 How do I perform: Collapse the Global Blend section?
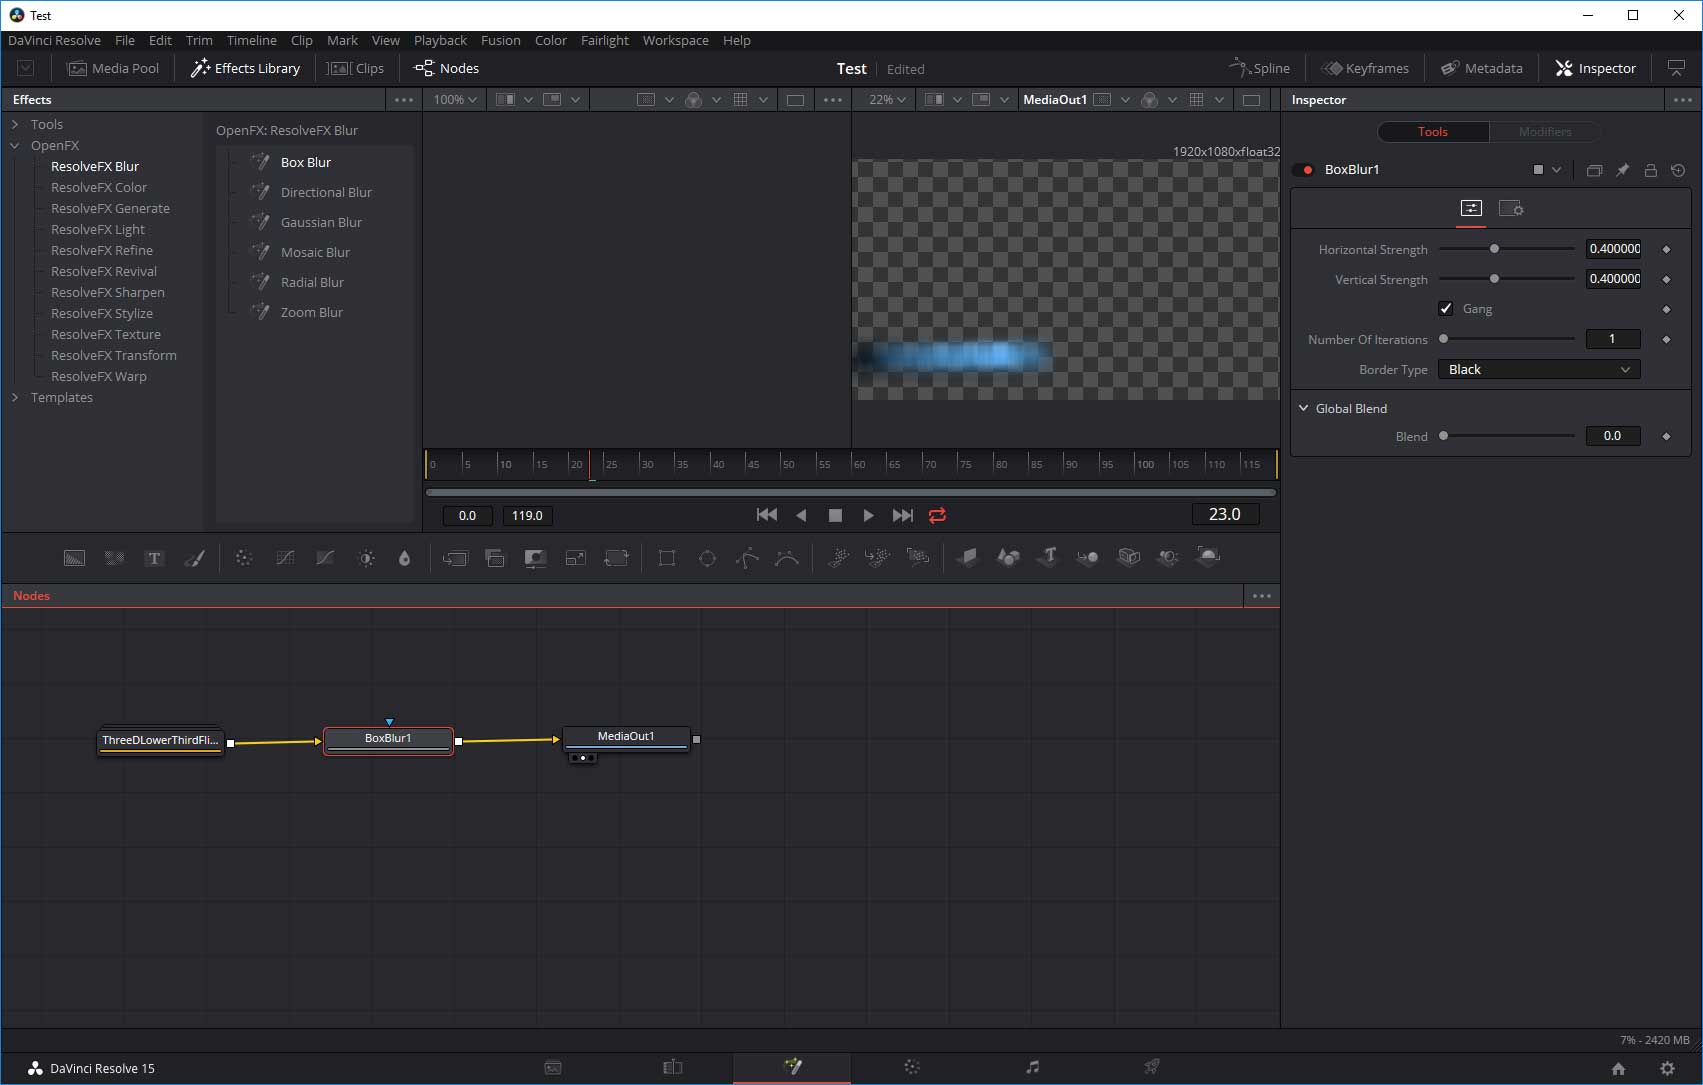click(1303, 408)
